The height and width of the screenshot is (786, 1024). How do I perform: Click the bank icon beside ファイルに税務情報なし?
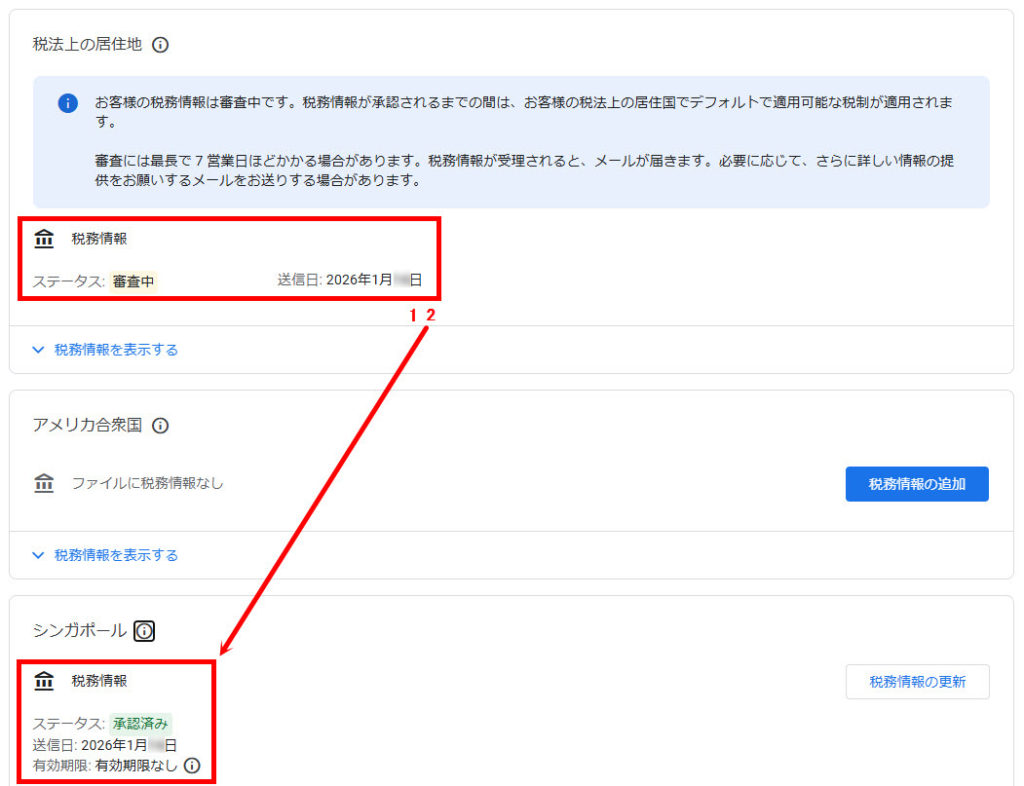(x=44, y=484)
